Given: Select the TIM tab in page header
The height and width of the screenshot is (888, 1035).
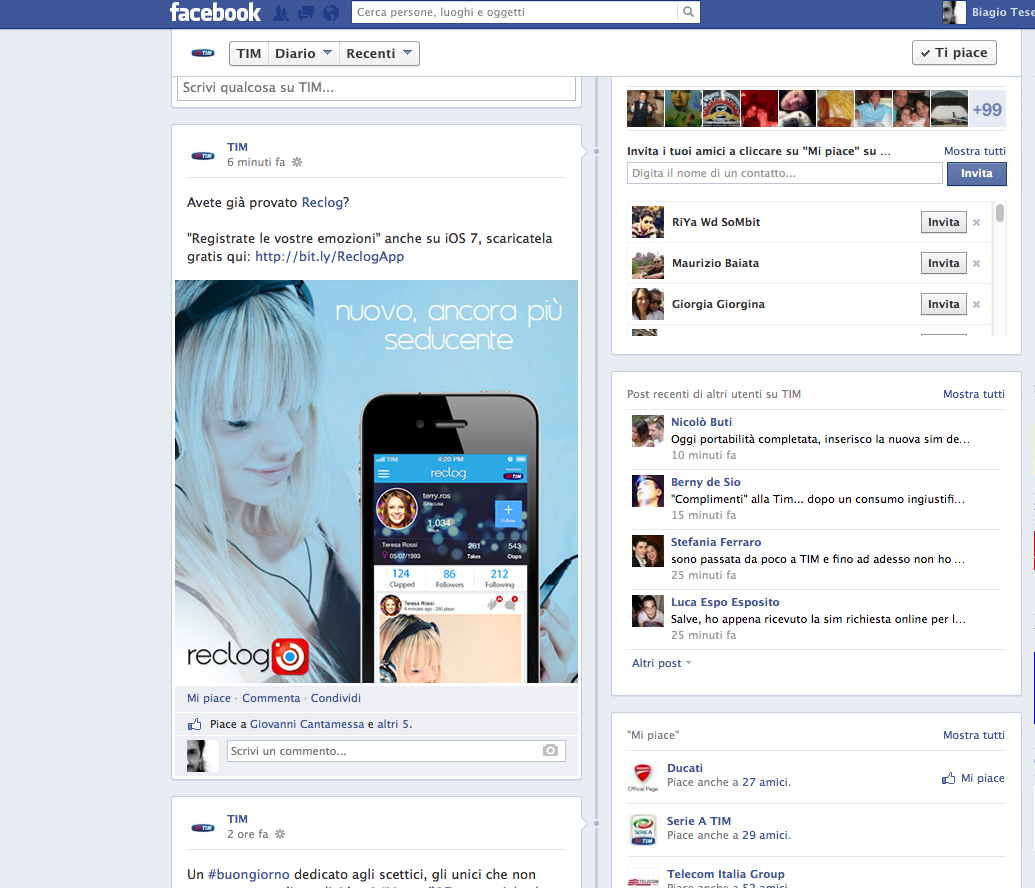Looking at the screenshot, I should (249, 53).
